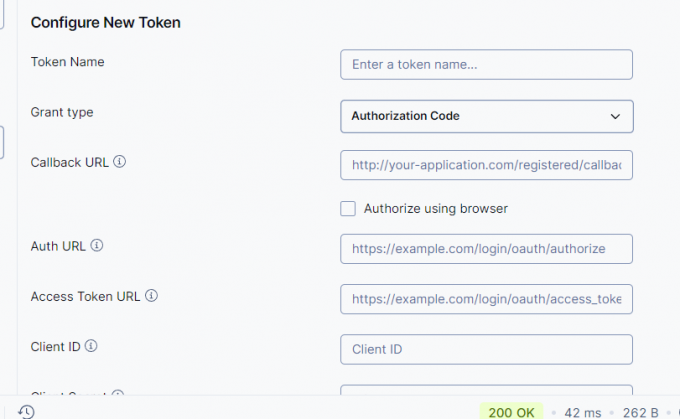Screen dimensions: 680x419
Task: Enable the Authorize using browser checkbox
Action: (x=348, y=209)
